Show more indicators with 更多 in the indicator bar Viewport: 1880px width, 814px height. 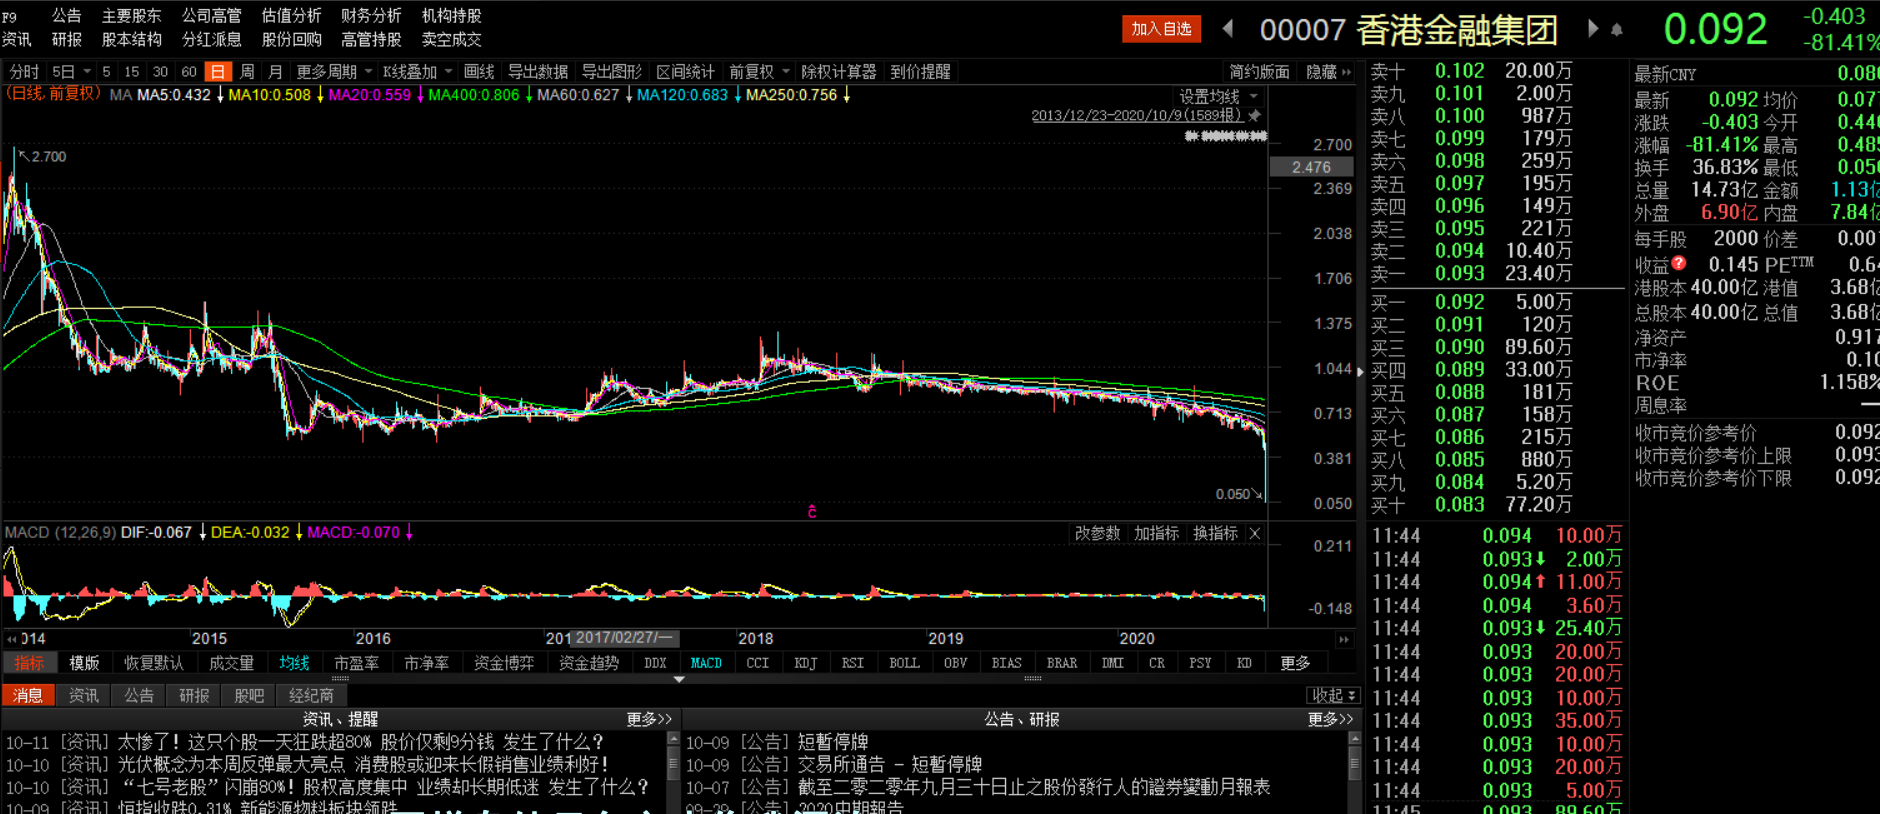click(x=1295, y=663)
